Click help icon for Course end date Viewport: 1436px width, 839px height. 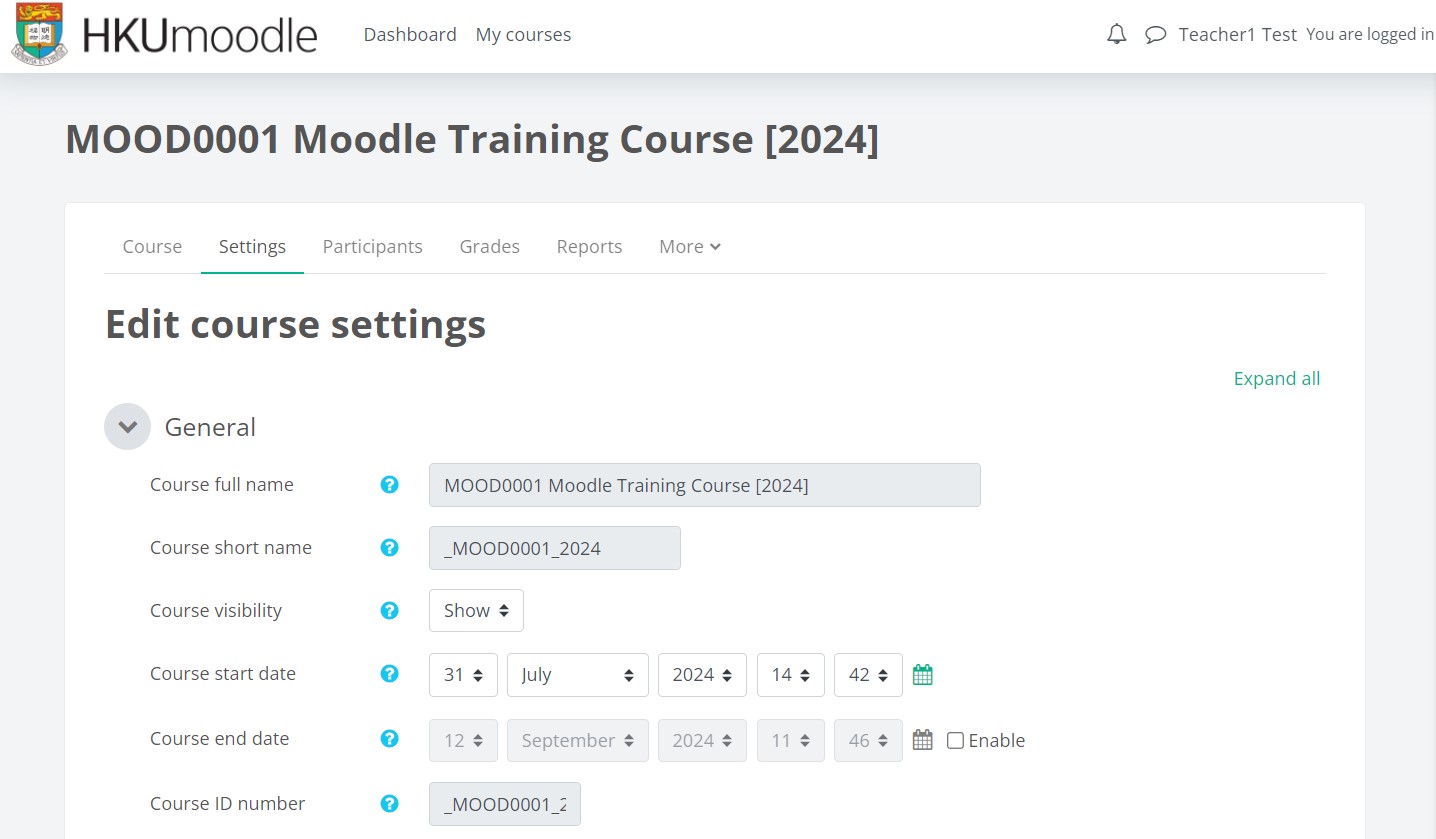(x=390, y=739)
